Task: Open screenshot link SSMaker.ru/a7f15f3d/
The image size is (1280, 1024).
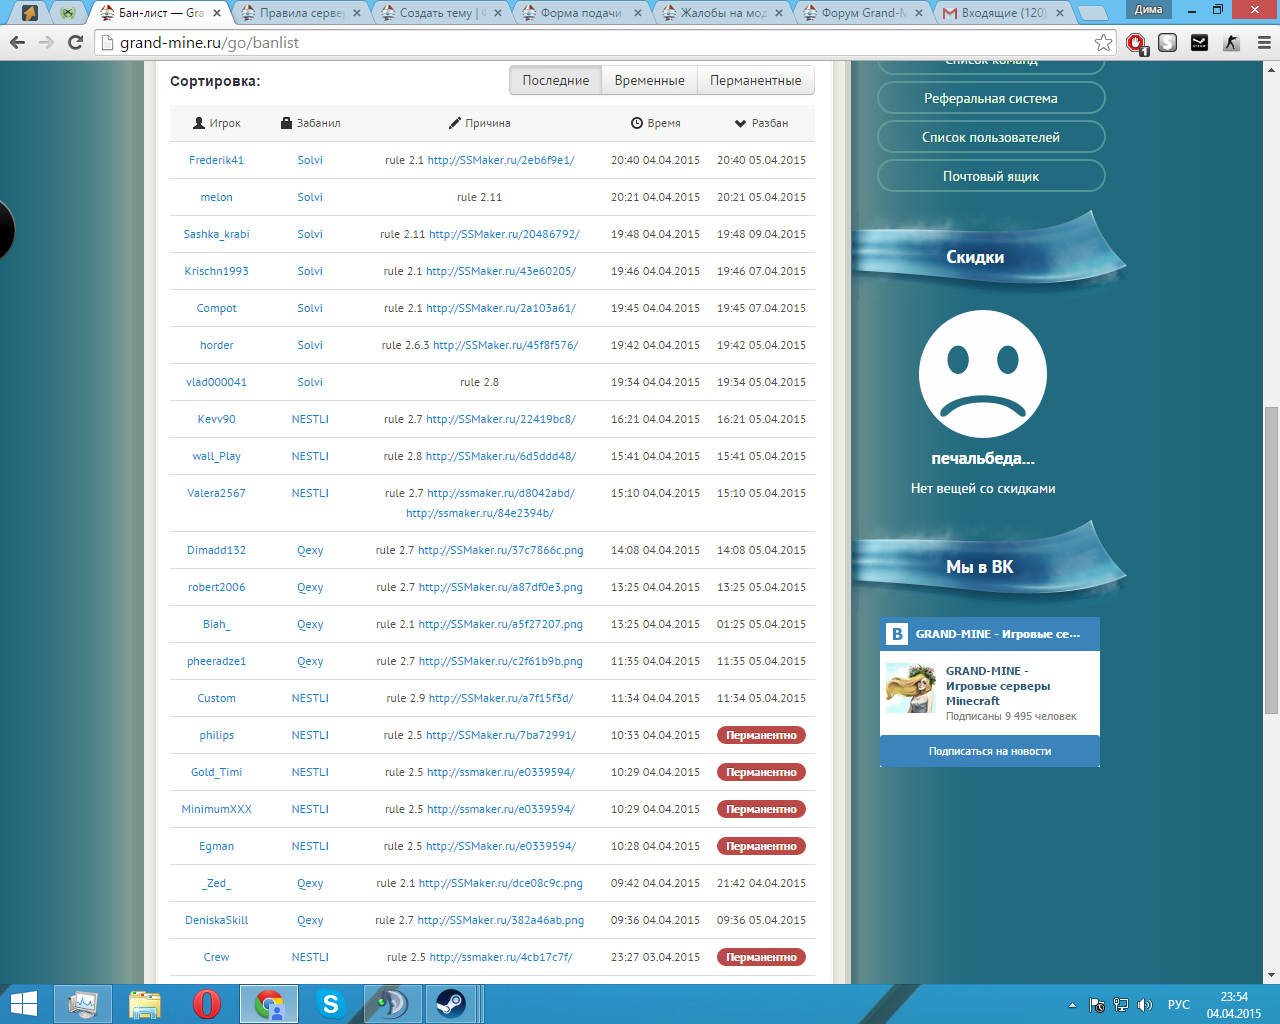Action: [x=501, y=698]
